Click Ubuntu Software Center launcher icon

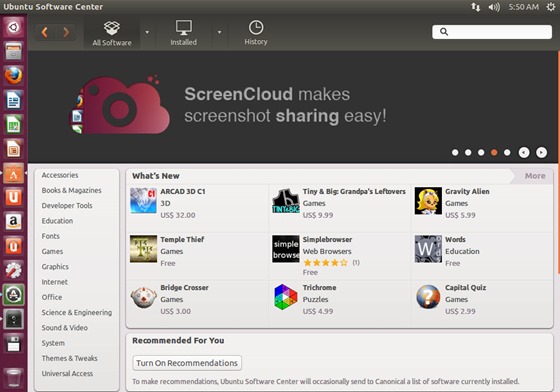click(x=14, y=174)
